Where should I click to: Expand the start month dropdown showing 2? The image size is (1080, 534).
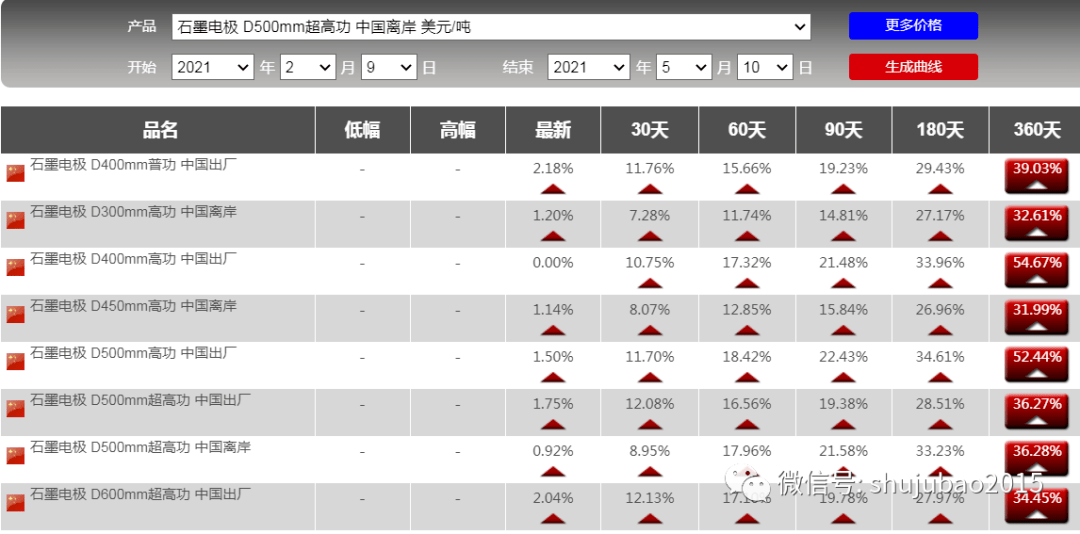coord(308,68)
